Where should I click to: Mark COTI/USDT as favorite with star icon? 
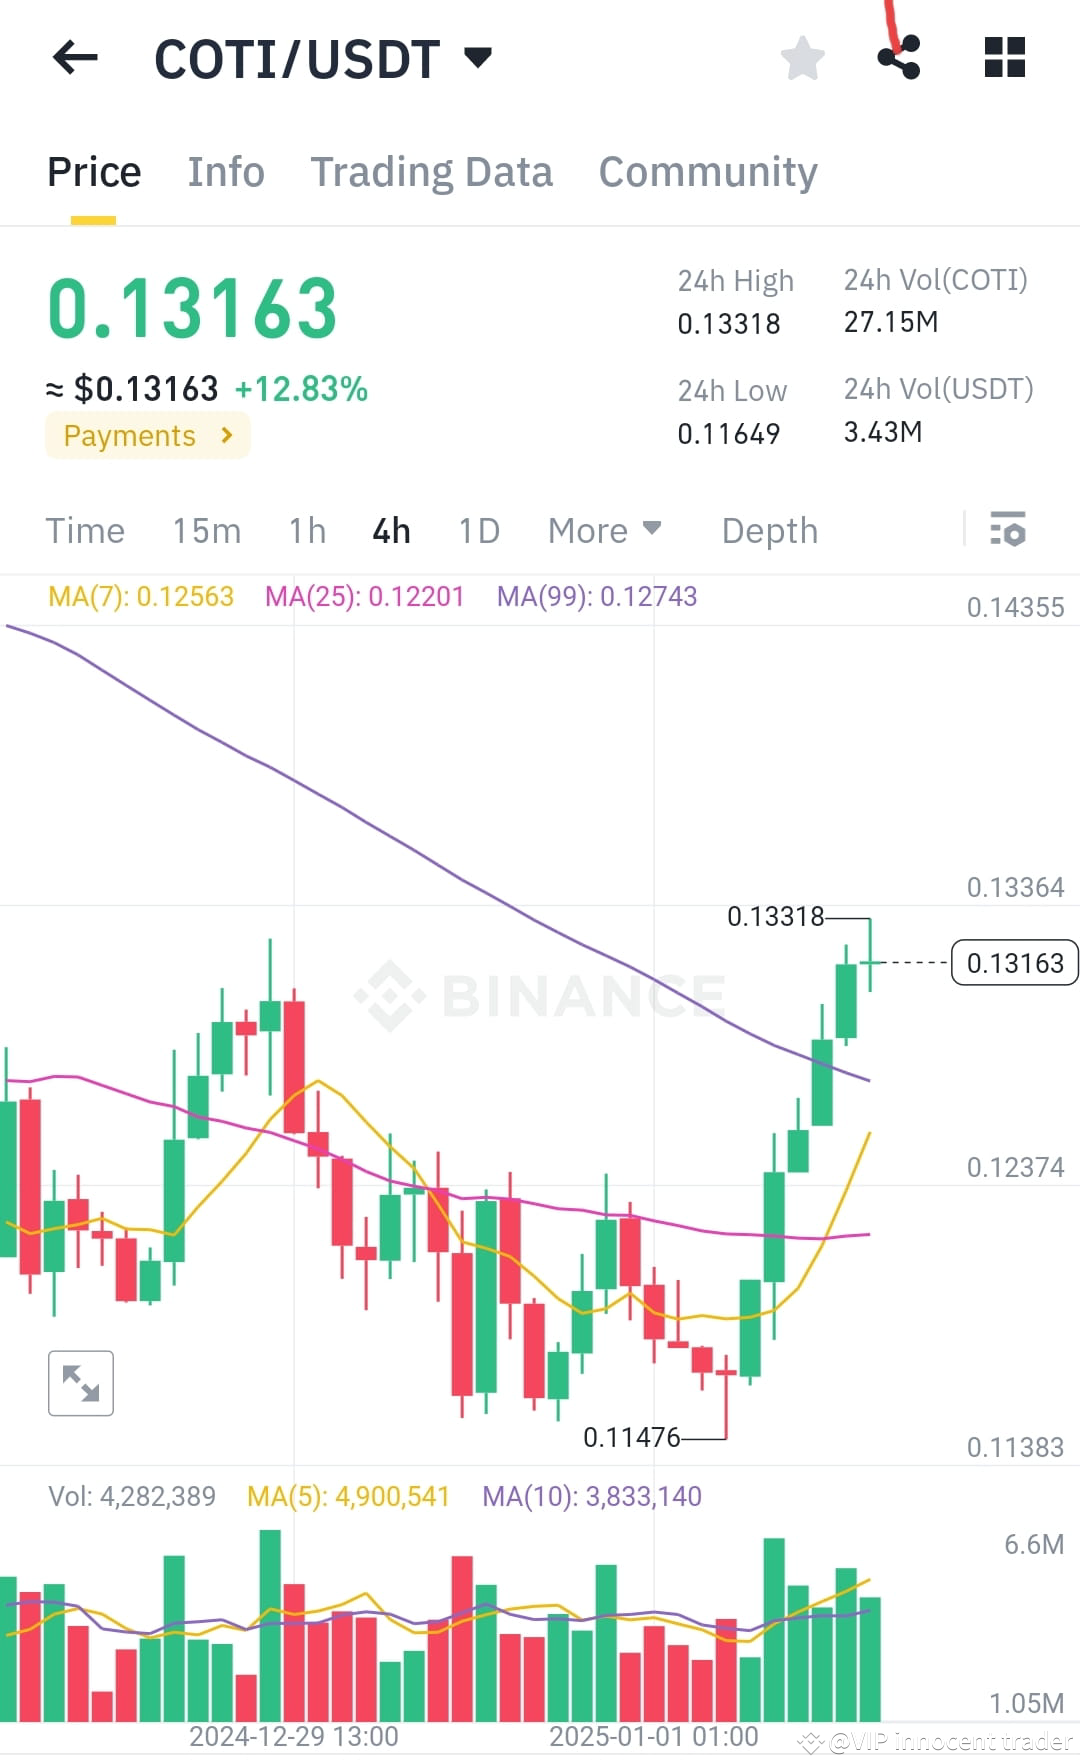(802, 57)
